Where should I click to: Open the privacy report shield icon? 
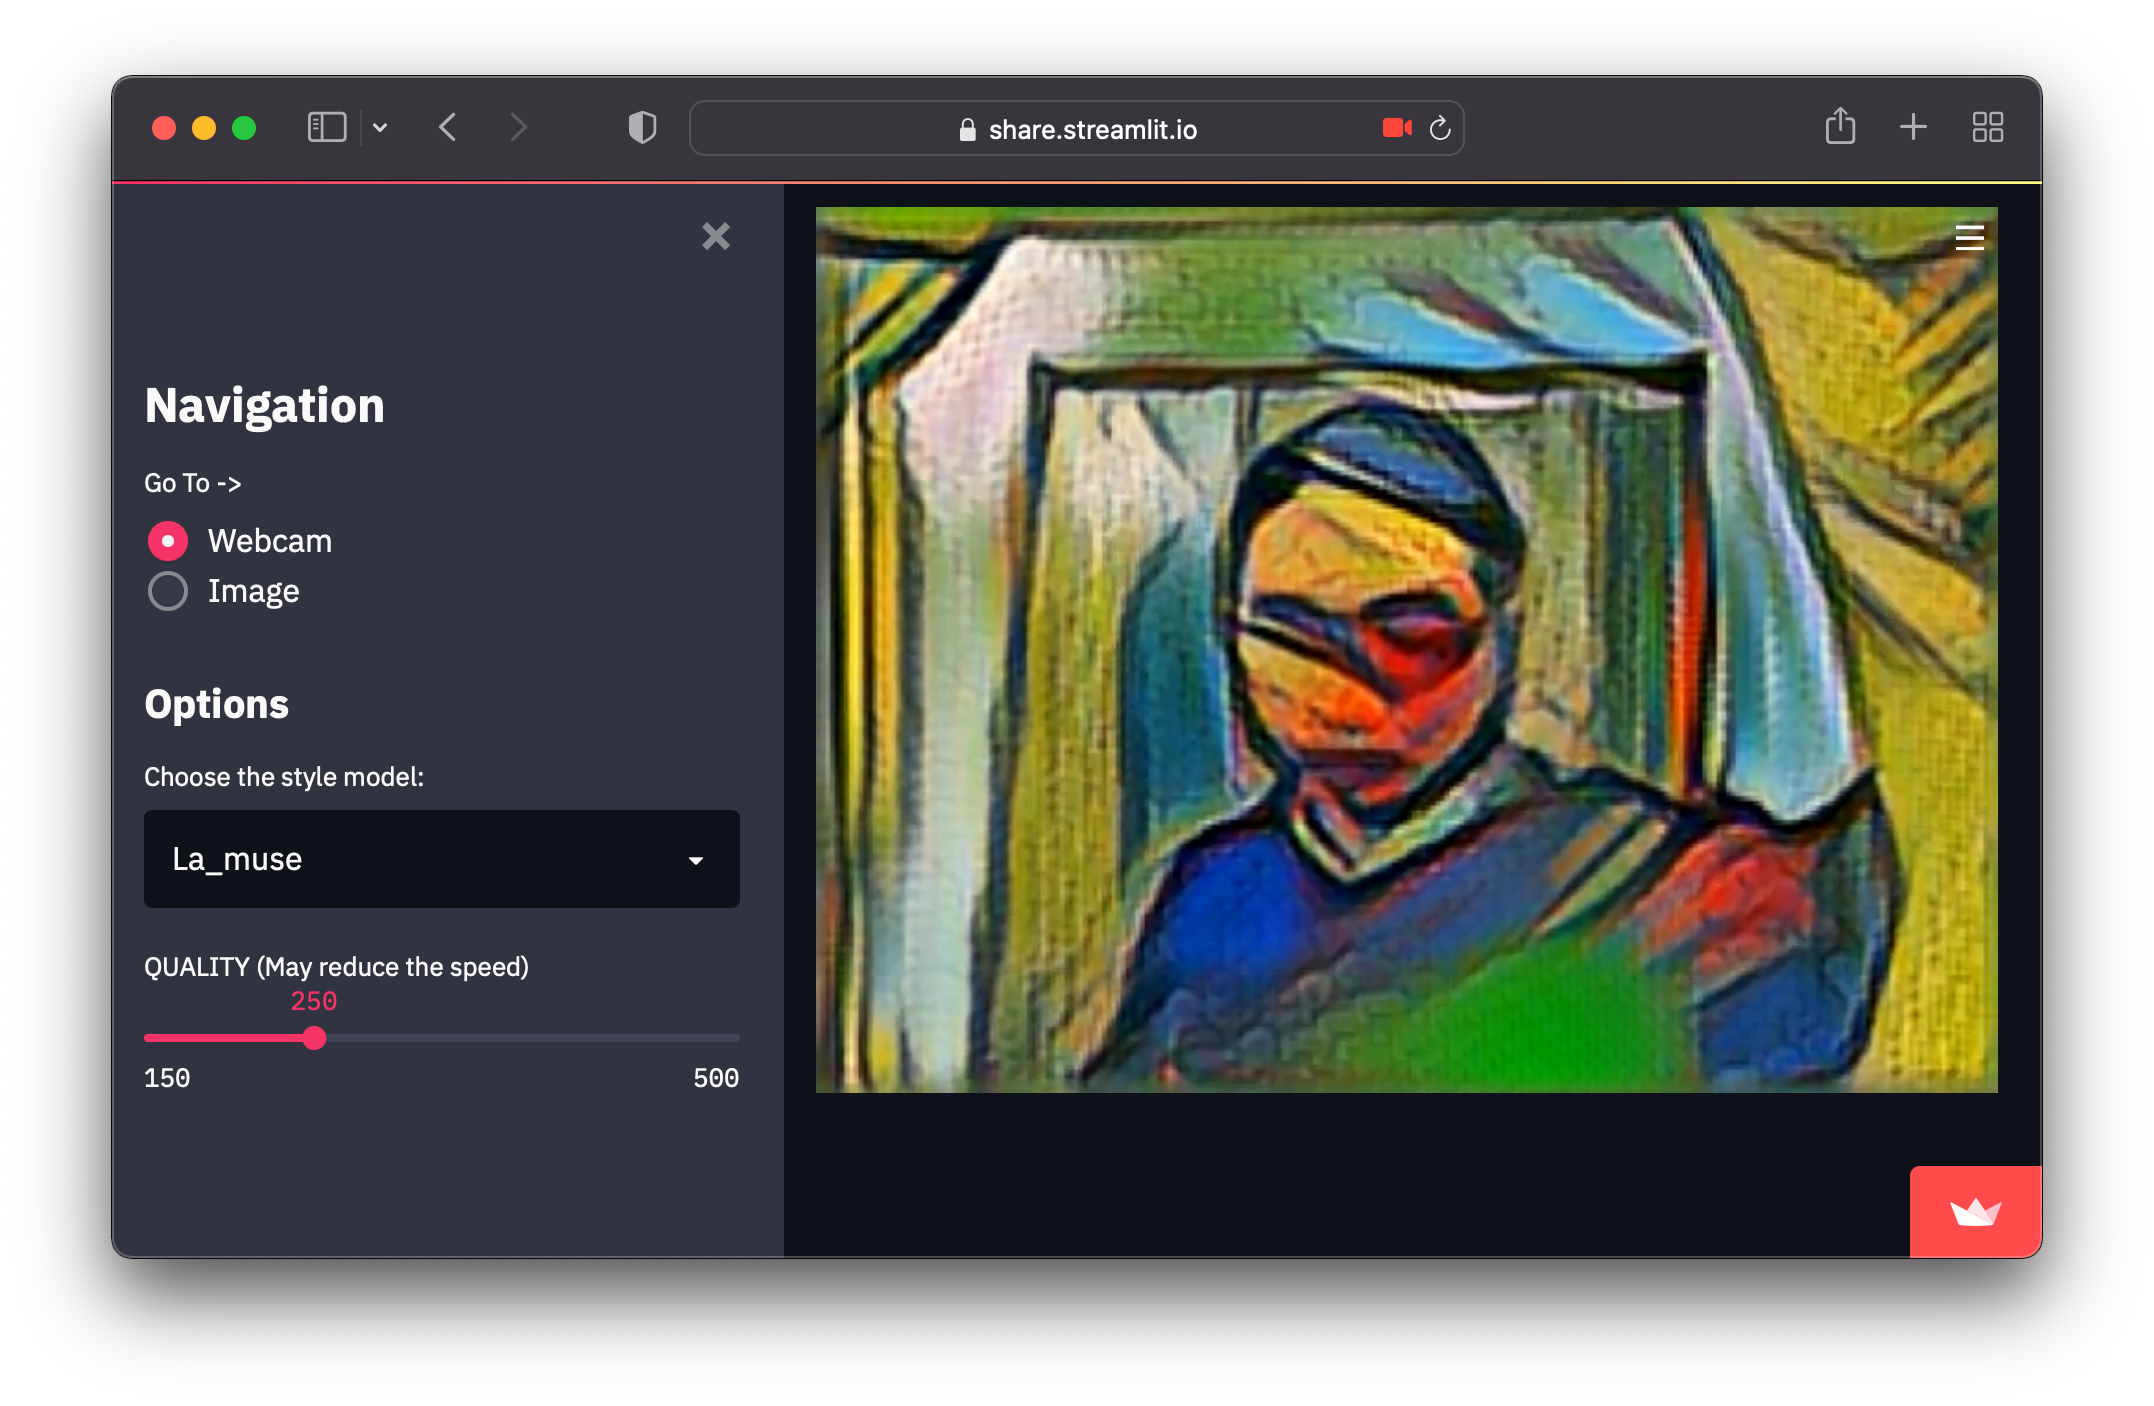click(642, 128)
